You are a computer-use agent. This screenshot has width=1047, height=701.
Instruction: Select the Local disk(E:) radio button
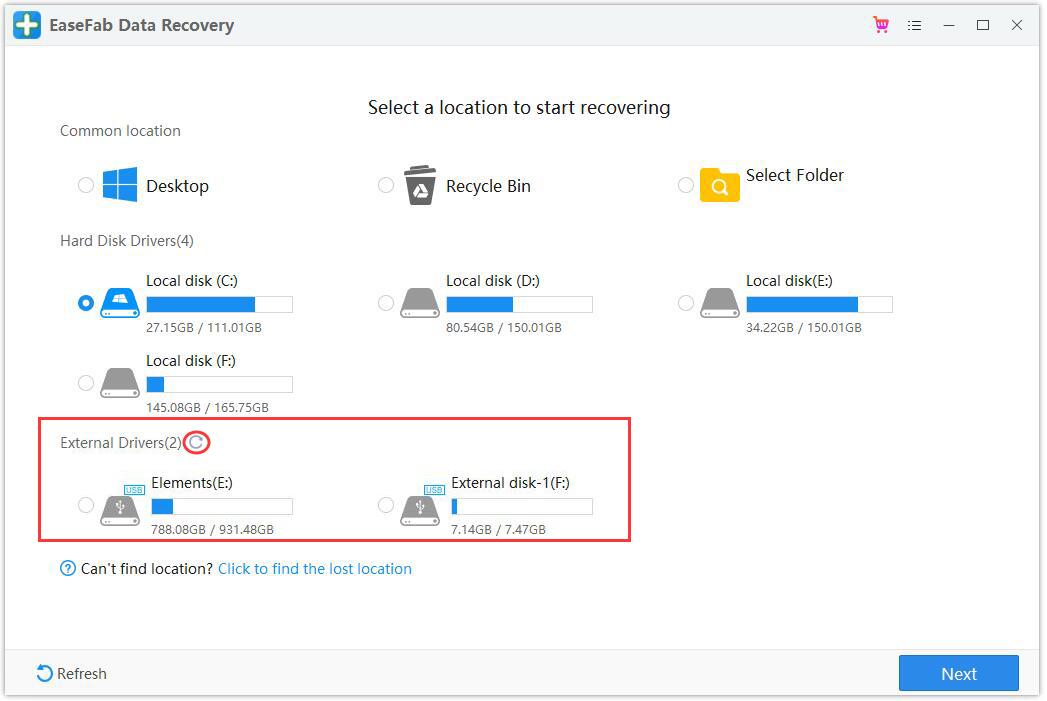pos(686,303)
